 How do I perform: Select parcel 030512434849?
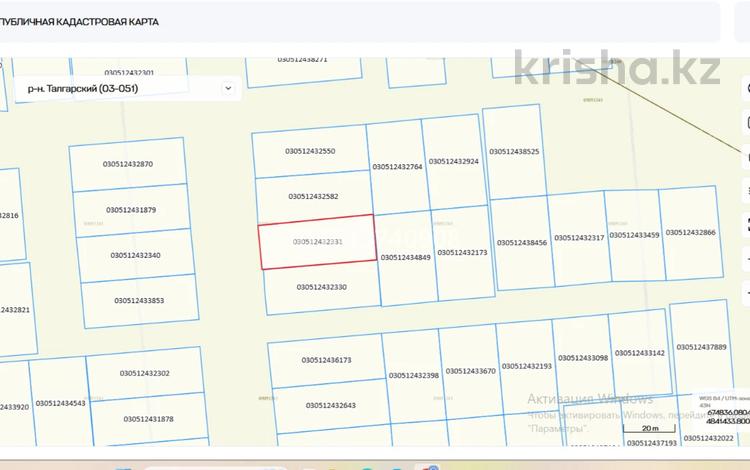point(406,257)
